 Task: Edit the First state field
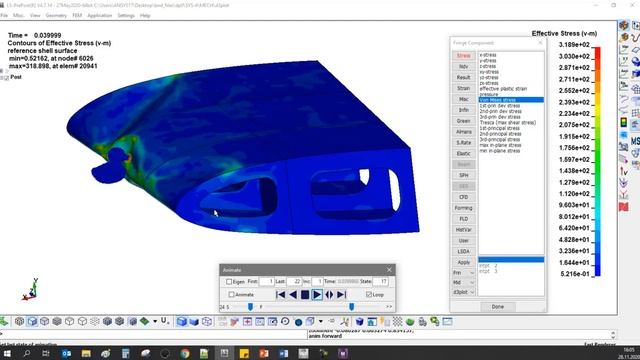[x=267, y=282]
